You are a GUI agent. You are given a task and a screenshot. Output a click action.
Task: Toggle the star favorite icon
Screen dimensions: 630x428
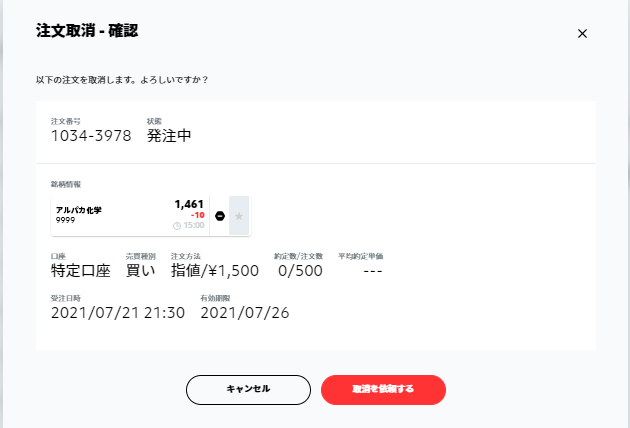click(x=239, y=216)
